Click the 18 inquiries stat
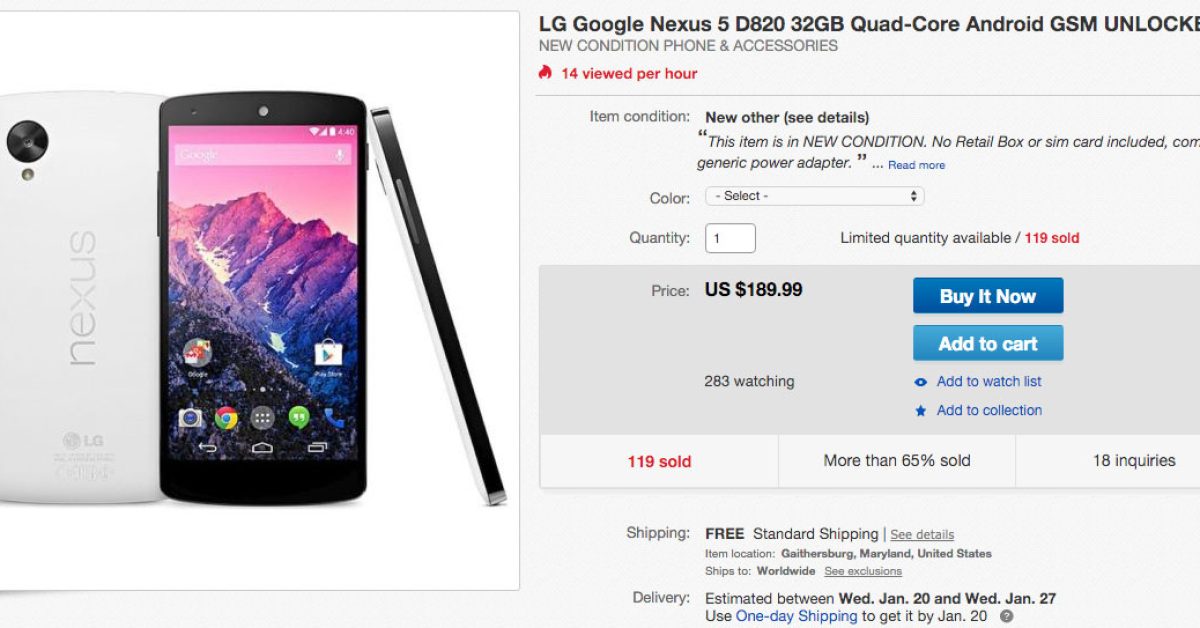Viewport: 1200px width, 628px height. coord(1133,461)
